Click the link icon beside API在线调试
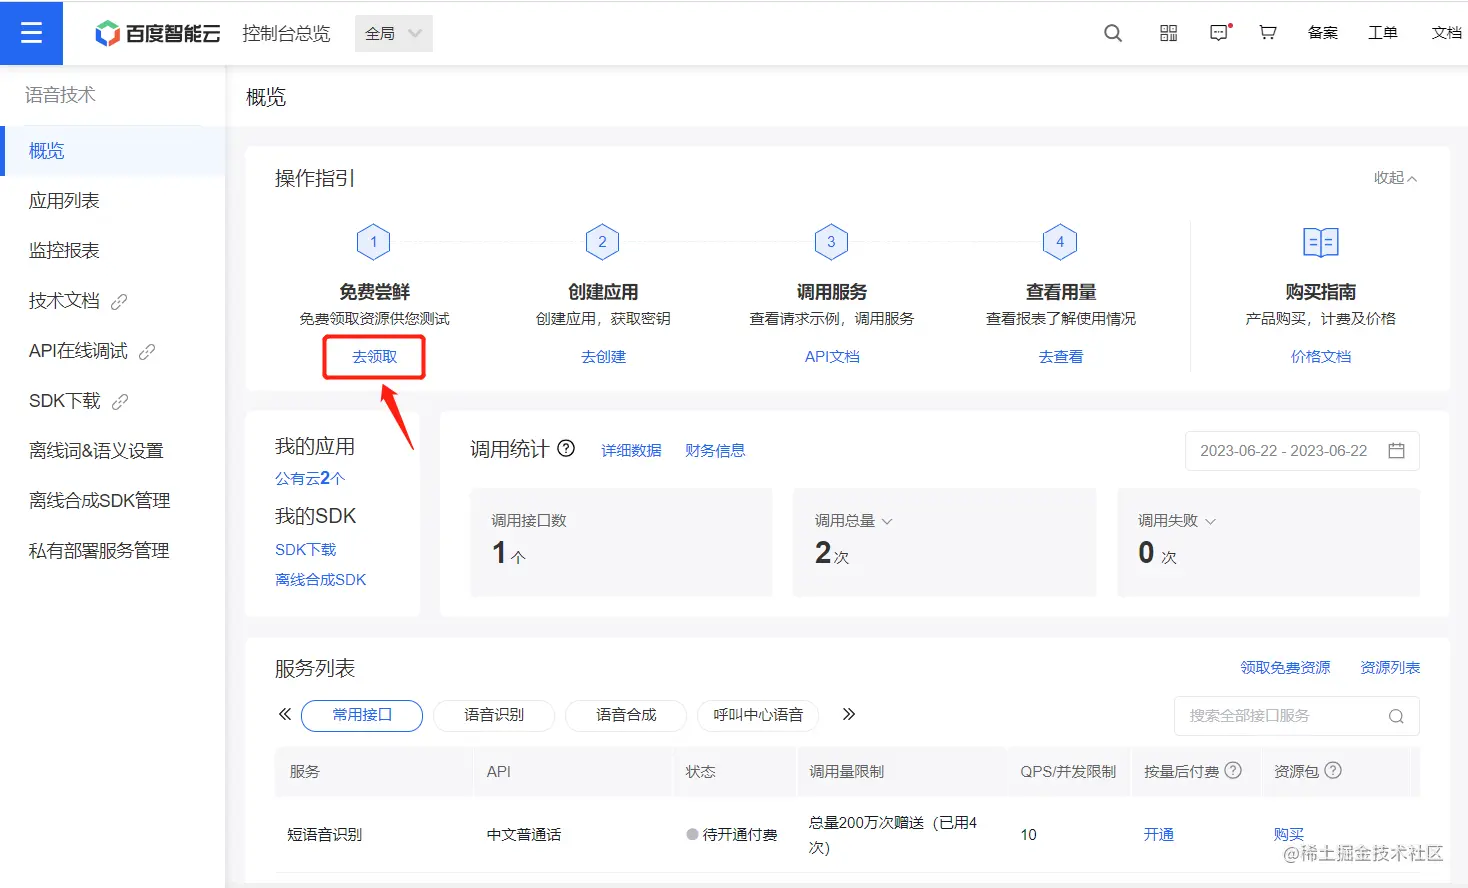Viewport: 1468px width, 888px height. pyautogui.click(x=147, y=351)
